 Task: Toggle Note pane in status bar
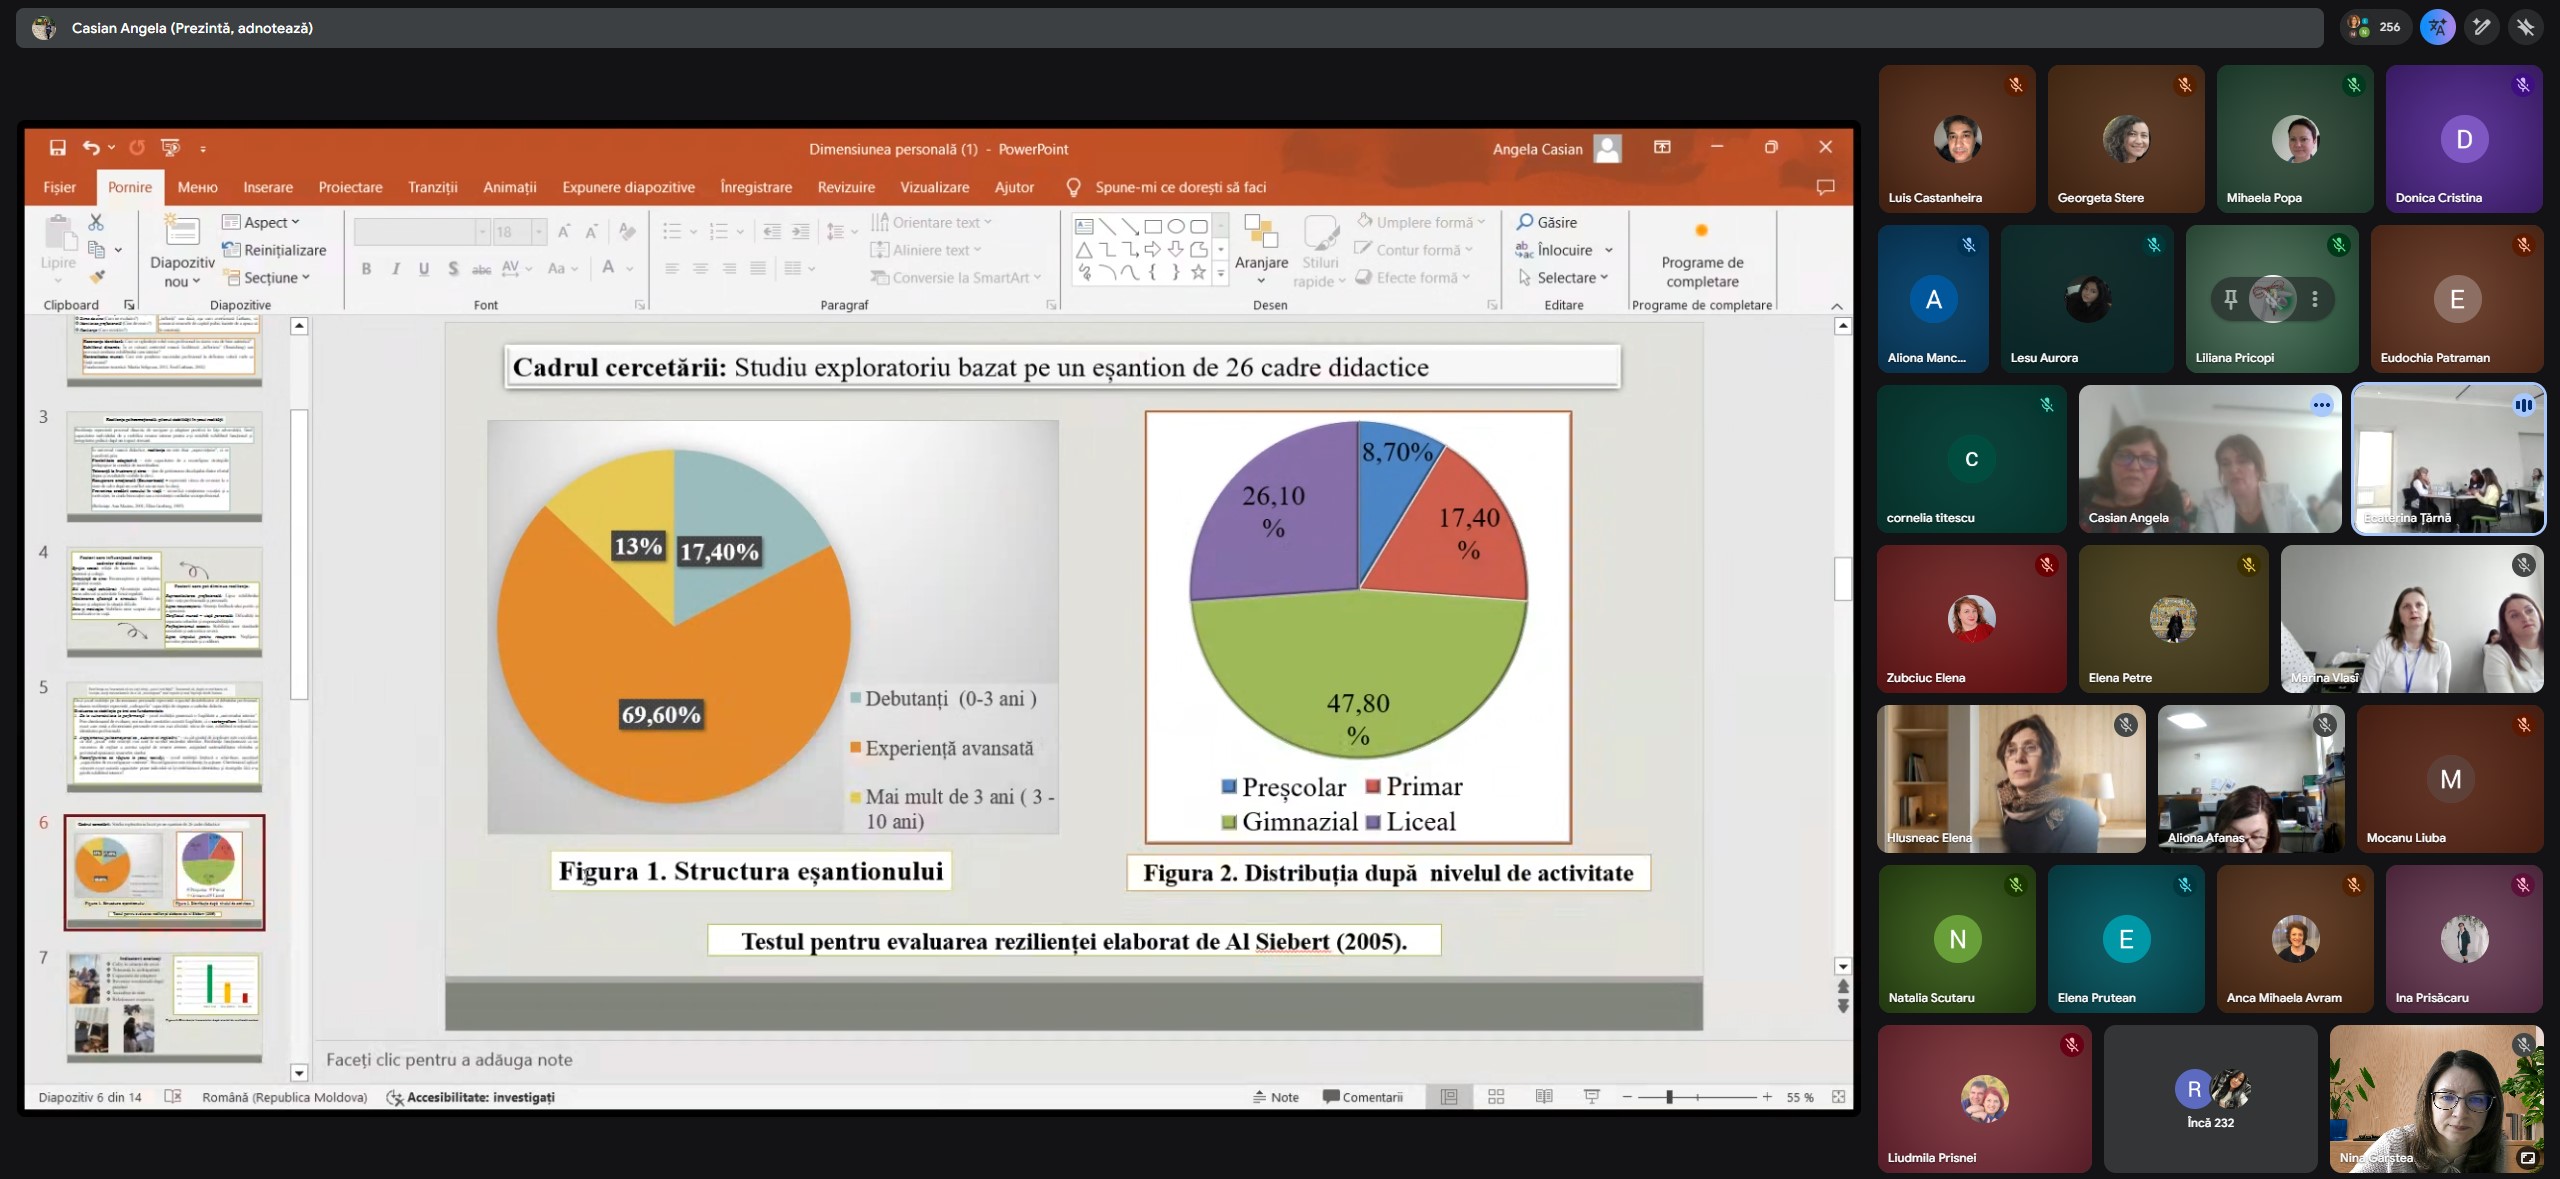[x=1275, y=1097]
